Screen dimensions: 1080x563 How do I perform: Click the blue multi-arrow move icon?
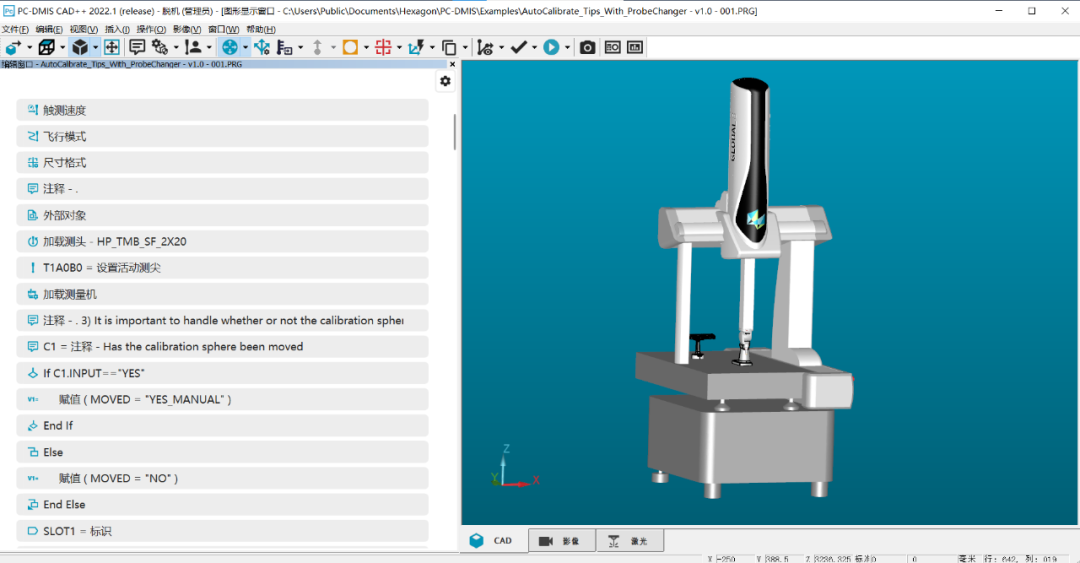point(262,47)
